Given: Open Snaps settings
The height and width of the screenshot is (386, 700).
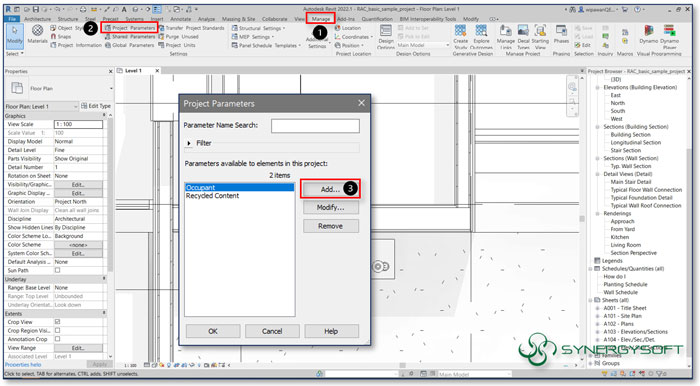Looking at the screenshot, I should [x=60, y=37].
